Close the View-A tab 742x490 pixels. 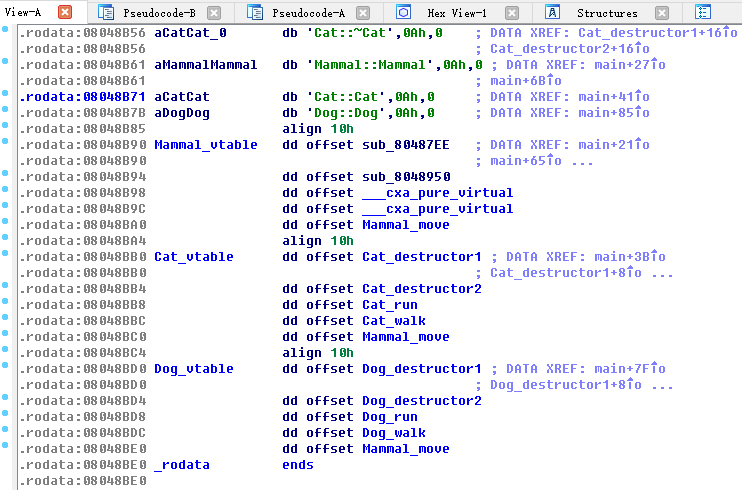(x=65, y=13)
